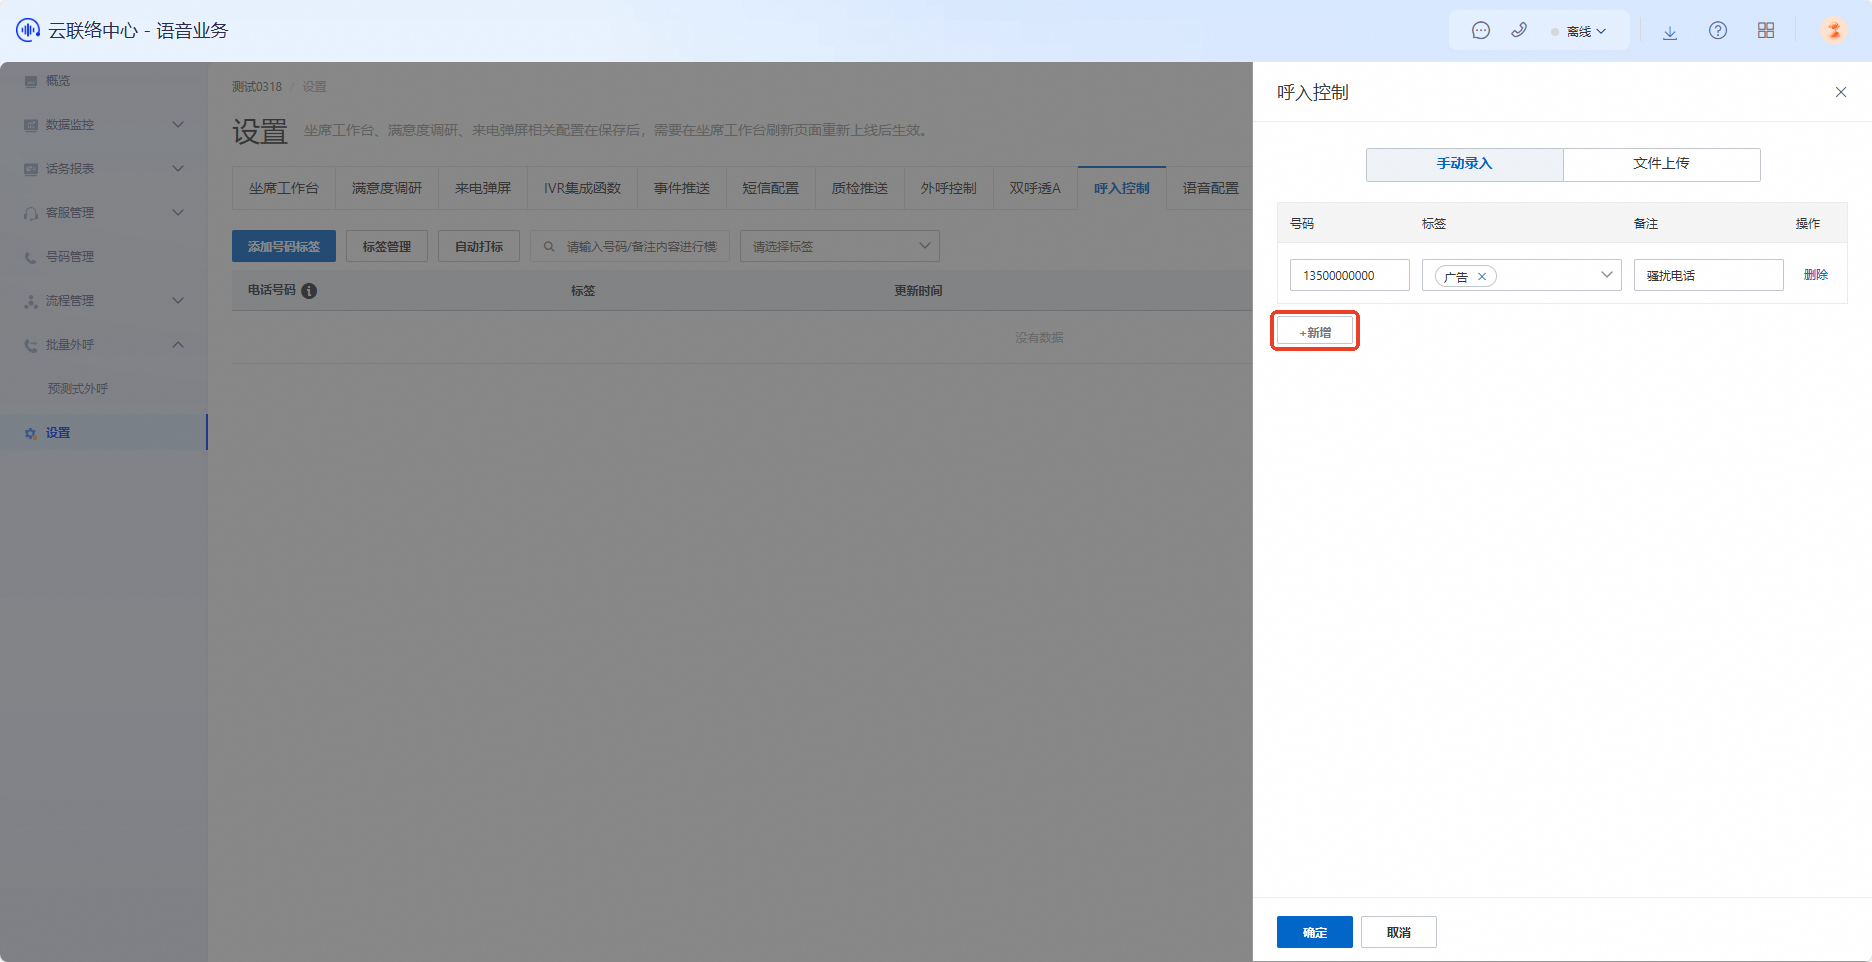Click 删除 link in the number row
The width and height of the screenshot is (1872, 962).
coord(1816,275)
